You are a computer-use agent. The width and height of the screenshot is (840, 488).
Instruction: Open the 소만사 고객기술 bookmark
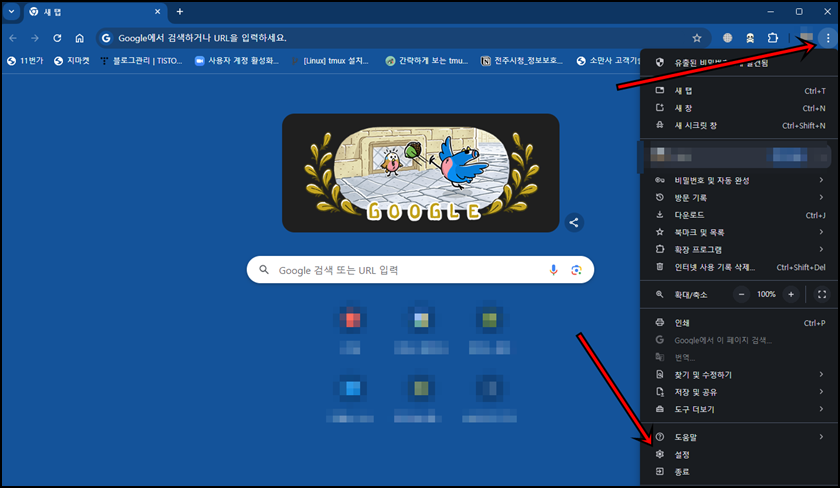[608, 61]
